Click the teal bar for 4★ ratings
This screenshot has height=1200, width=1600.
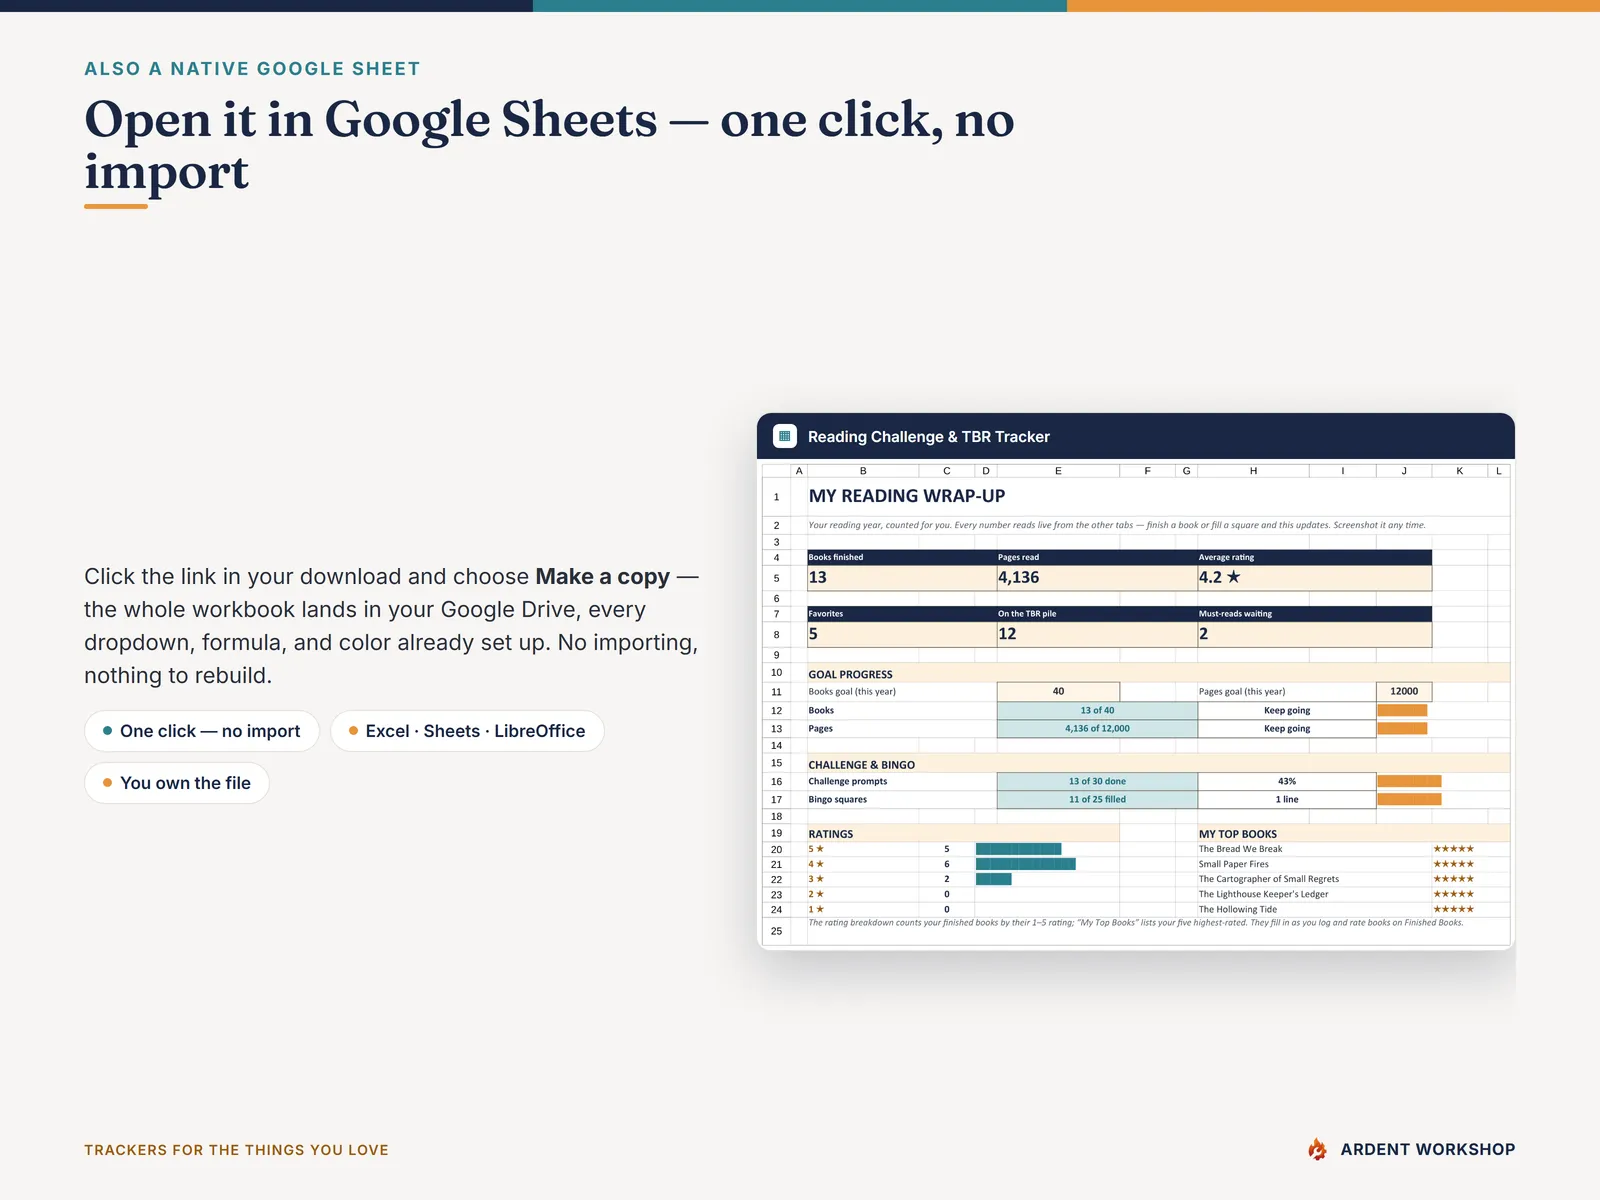point(1025,864)
